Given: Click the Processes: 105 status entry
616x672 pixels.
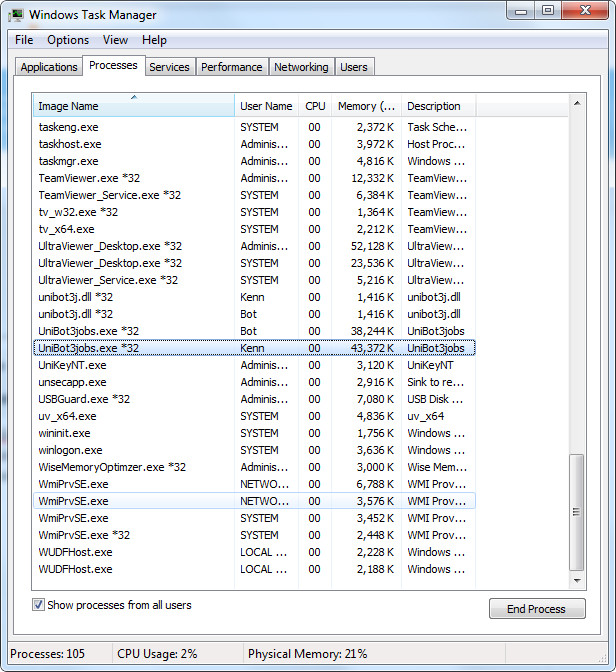Looking at the screenshot, I should 48,654.
